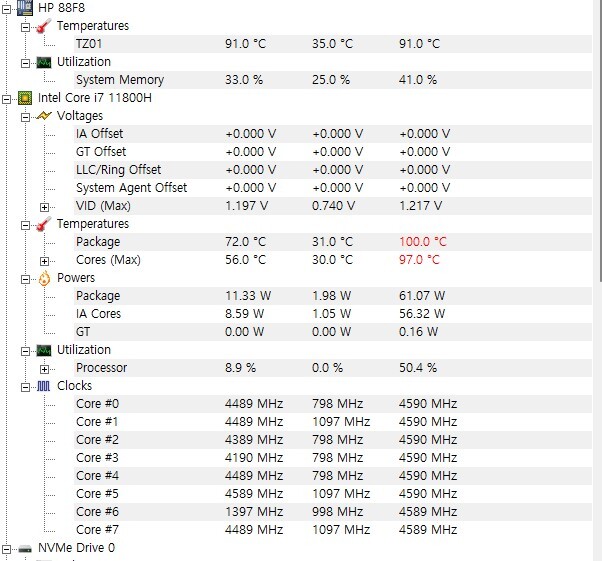The height and width of the screenshot is (561, 602).
Task: Click the HP 88F8 motherboard icon
Action: tap(24, 7)
